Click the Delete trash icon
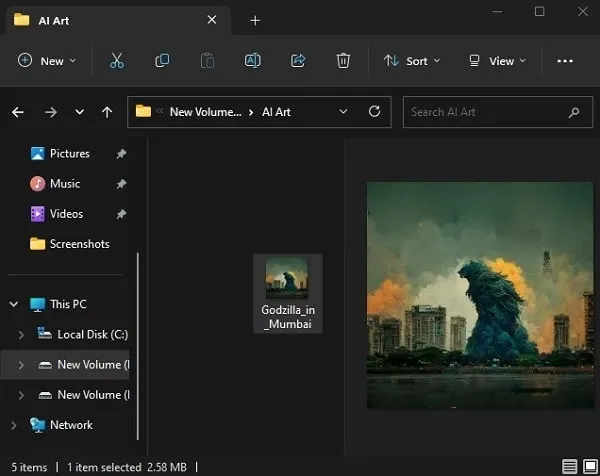Screen dimensions: 600x476 [x=343, y=60]
